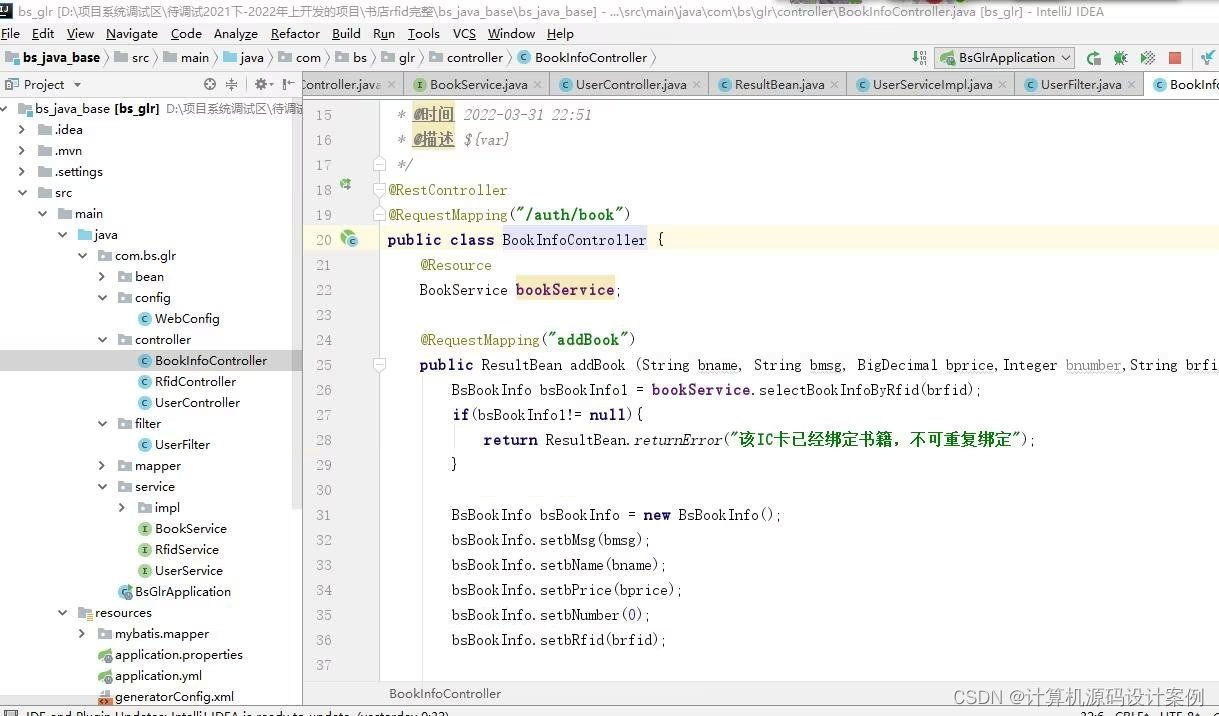Image resolution: width=1219 pixels, height=716 pixels.
Task: Click generatorConfig.xml file icon
Action: coord(105,697)
